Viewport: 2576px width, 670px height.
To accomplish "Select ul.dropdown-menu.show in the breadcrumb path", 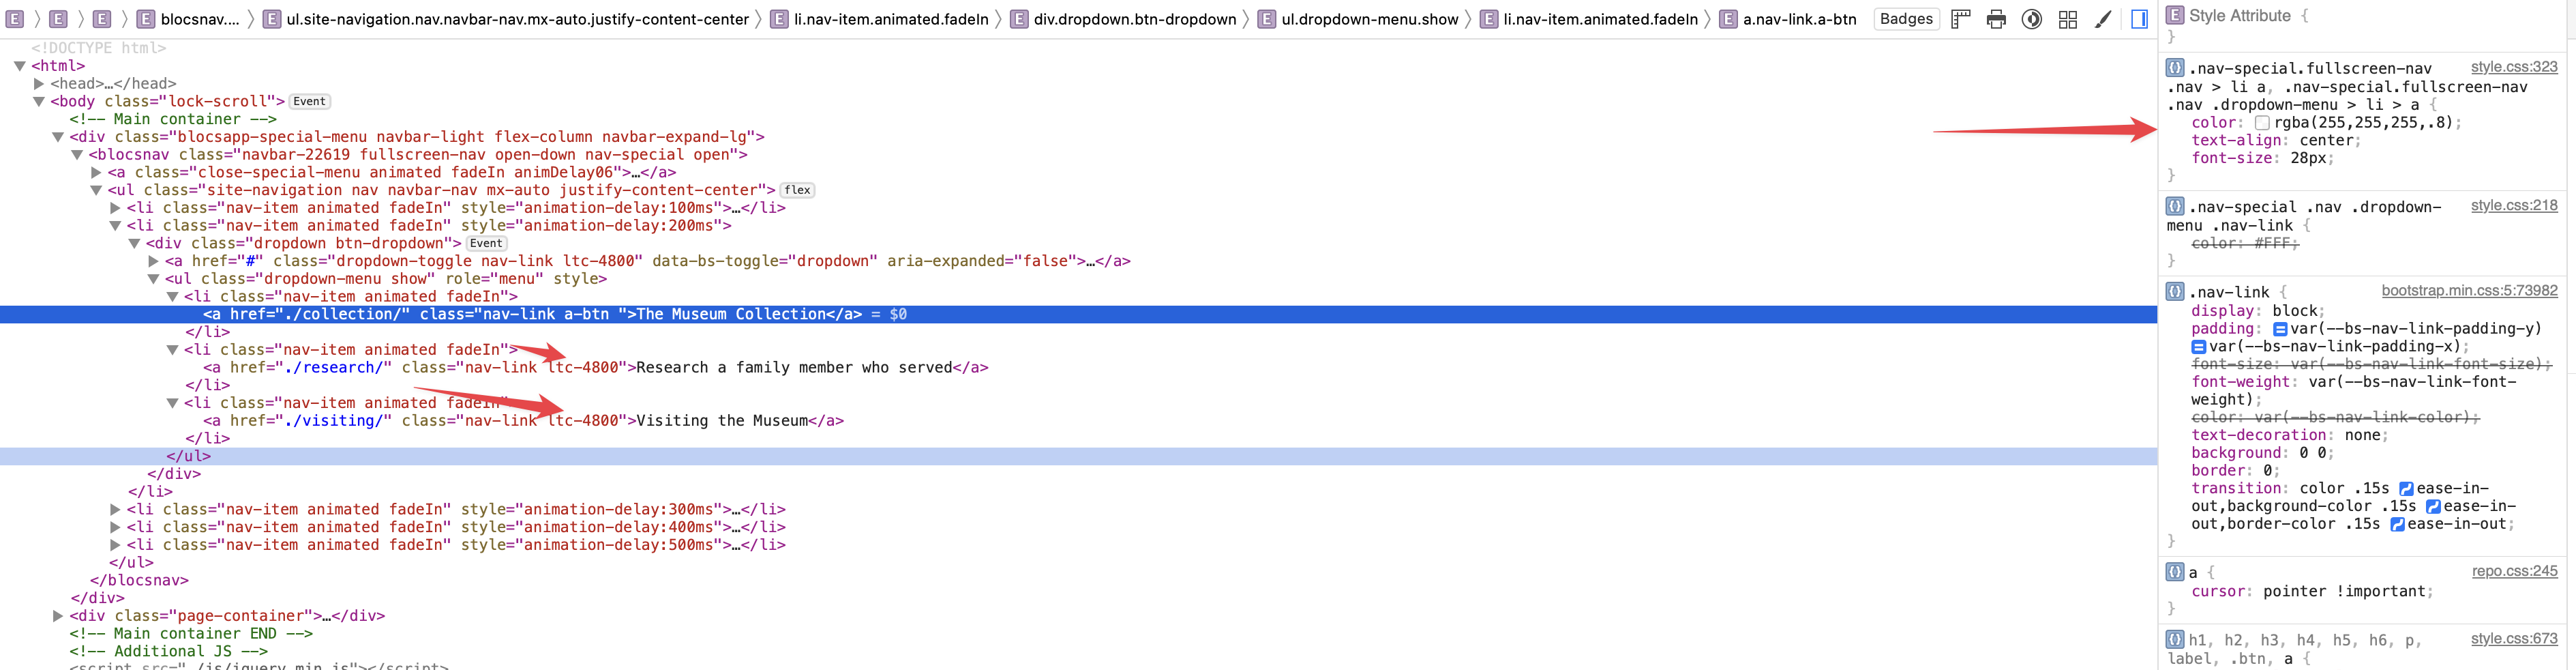I will pyautogui.click(x=1369, y=19).
